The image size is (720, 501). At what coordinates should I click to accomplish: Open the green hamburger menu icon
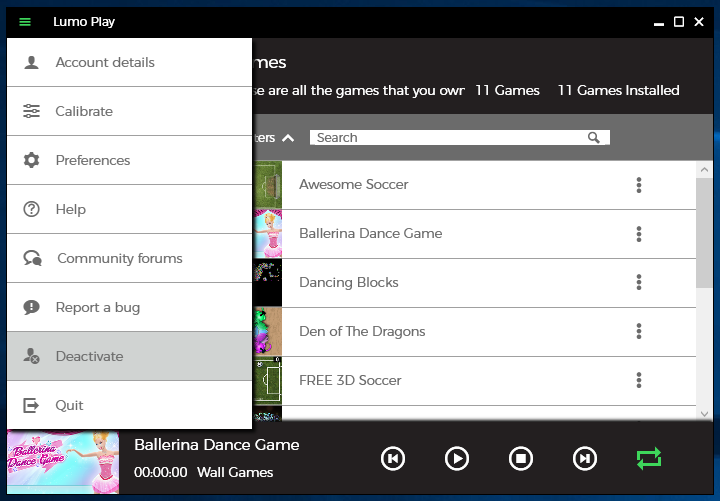pos(25,22)
